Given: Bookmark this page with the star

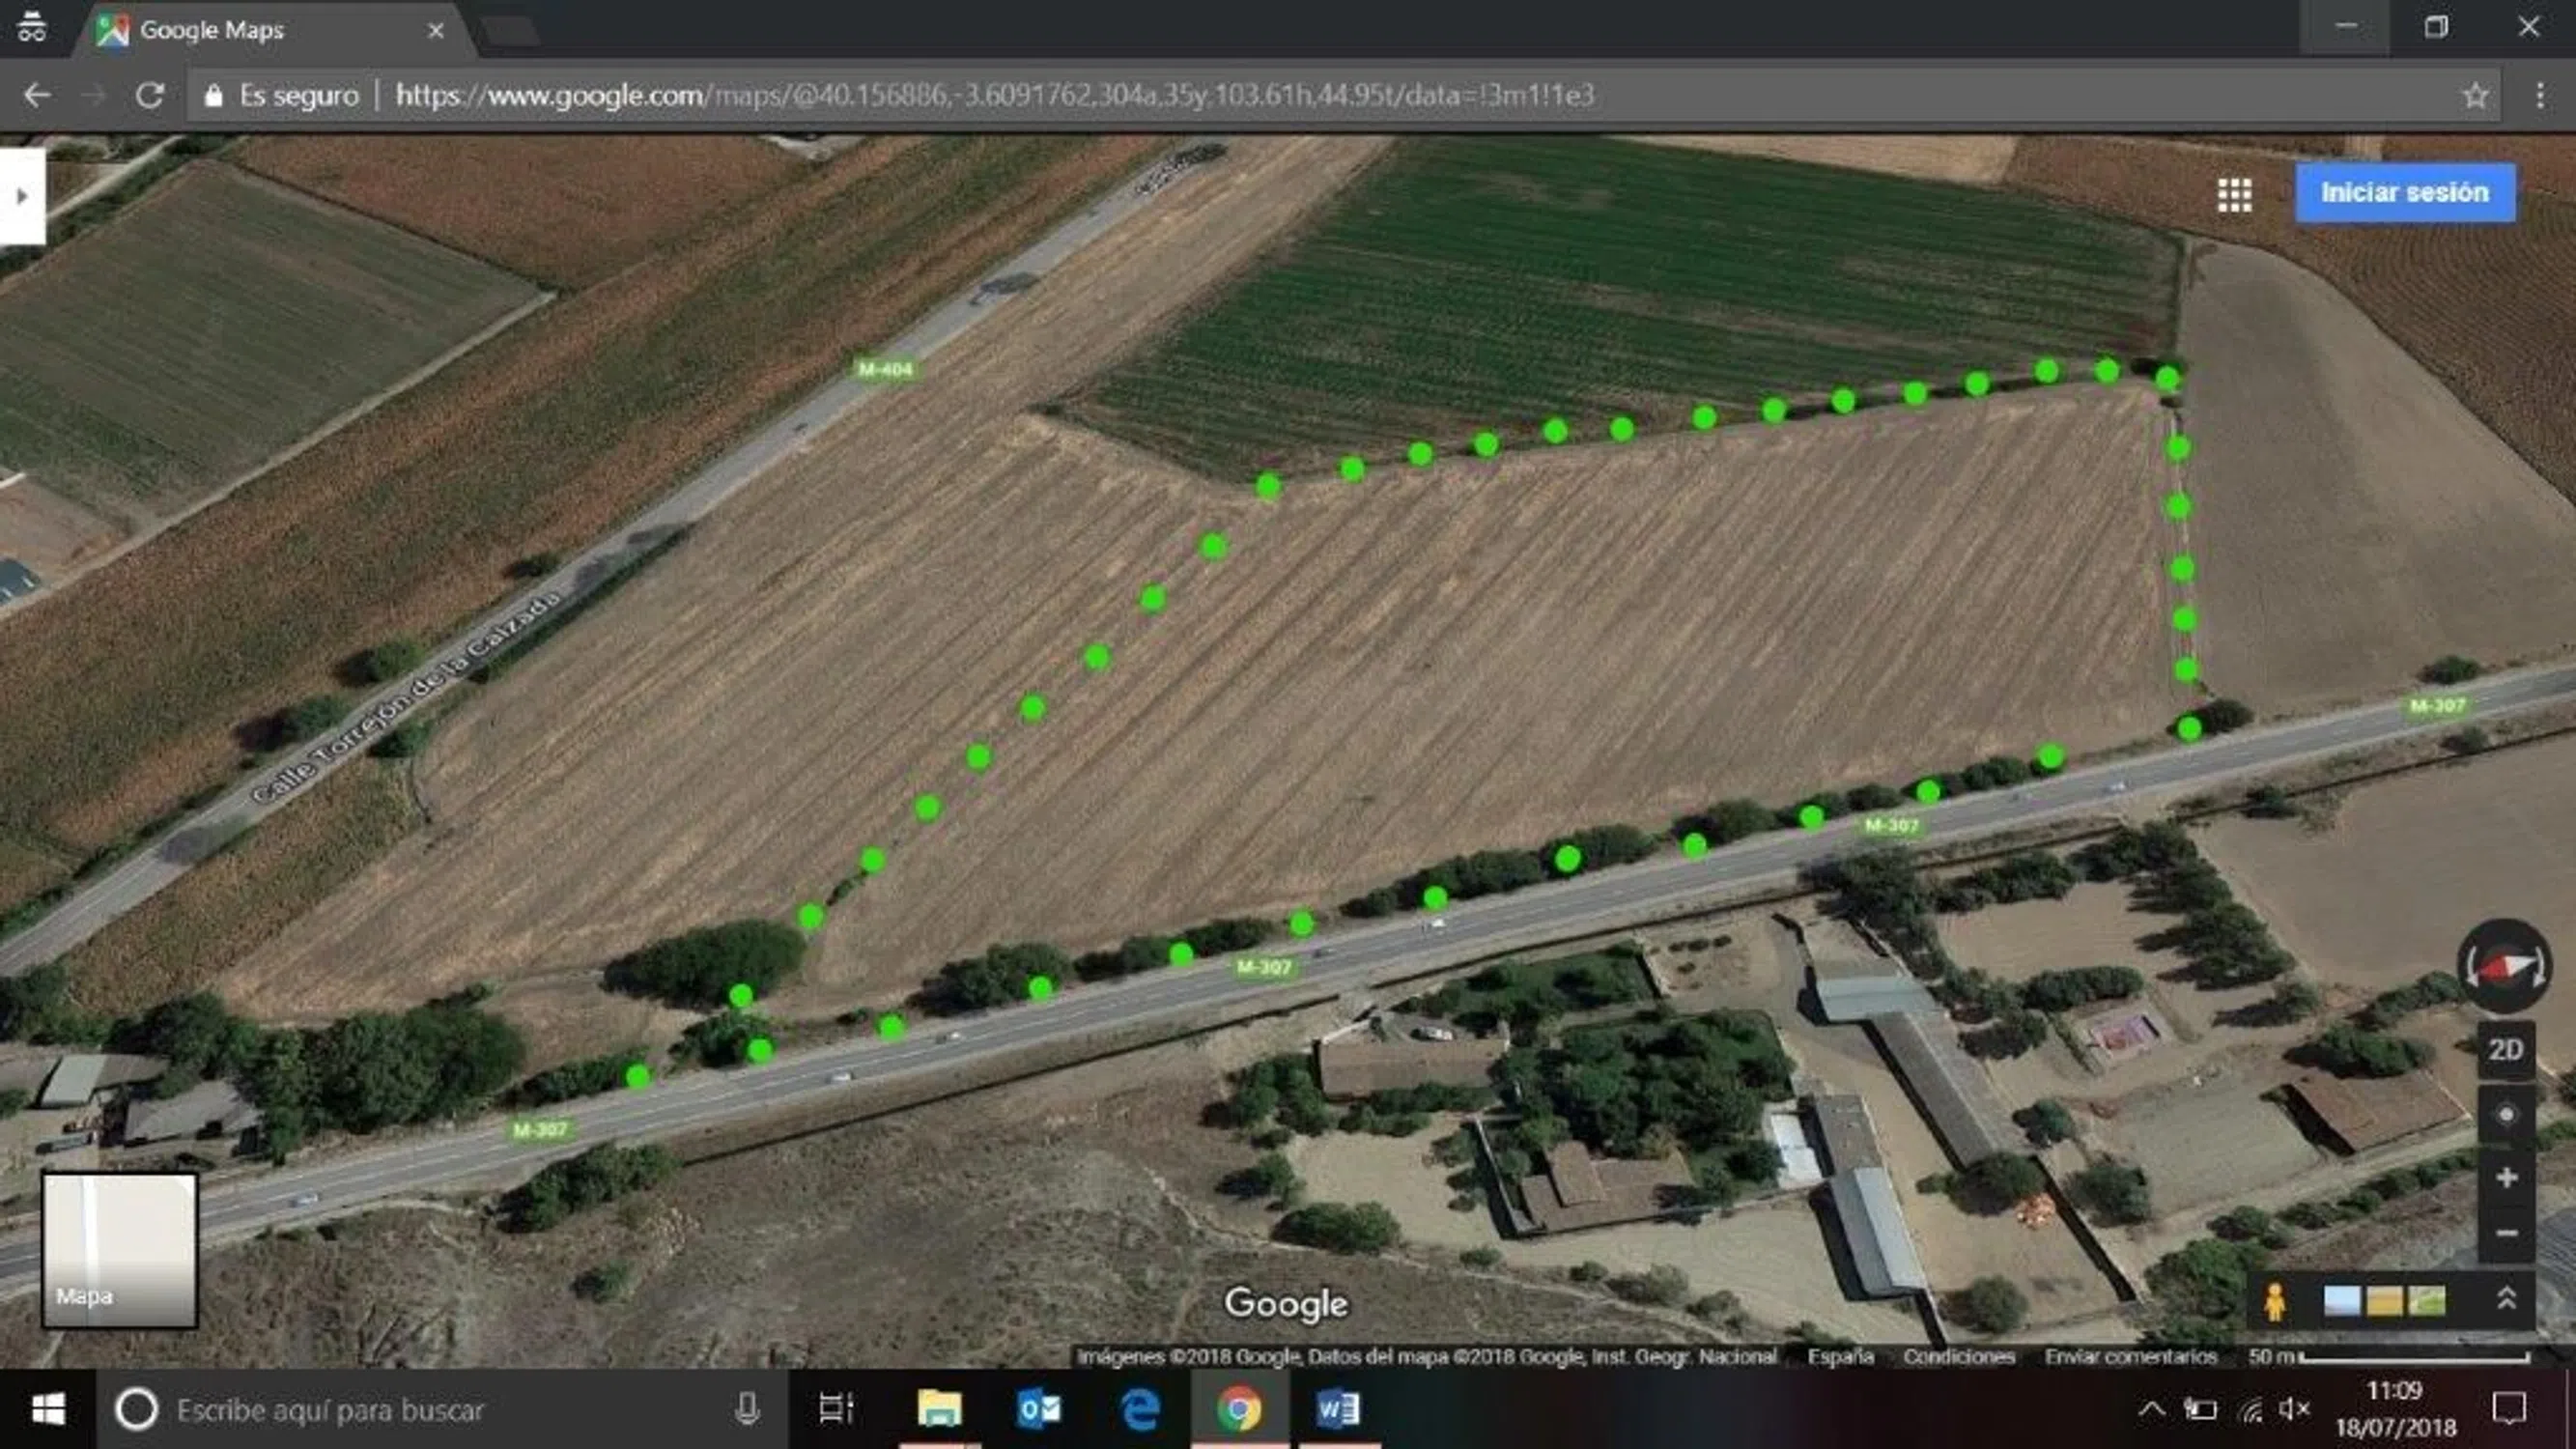Looking at the screenshot, I should (2475, 96).
